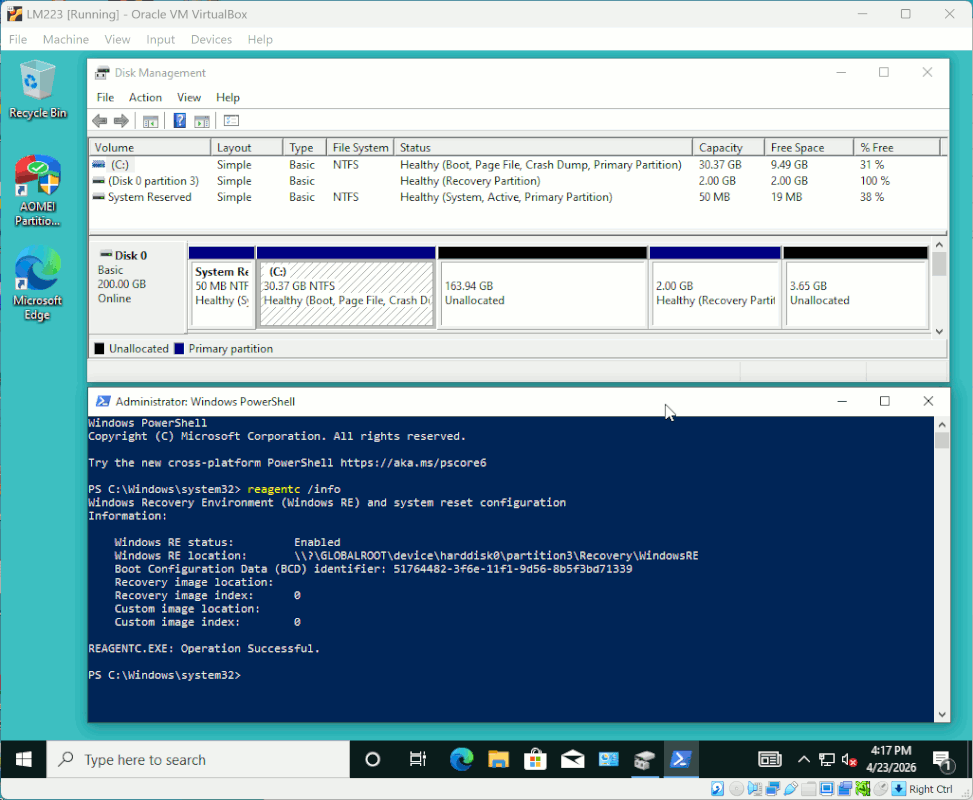Sort by Free Space column header
Screen dimensions: 973x800
[808, 147]
